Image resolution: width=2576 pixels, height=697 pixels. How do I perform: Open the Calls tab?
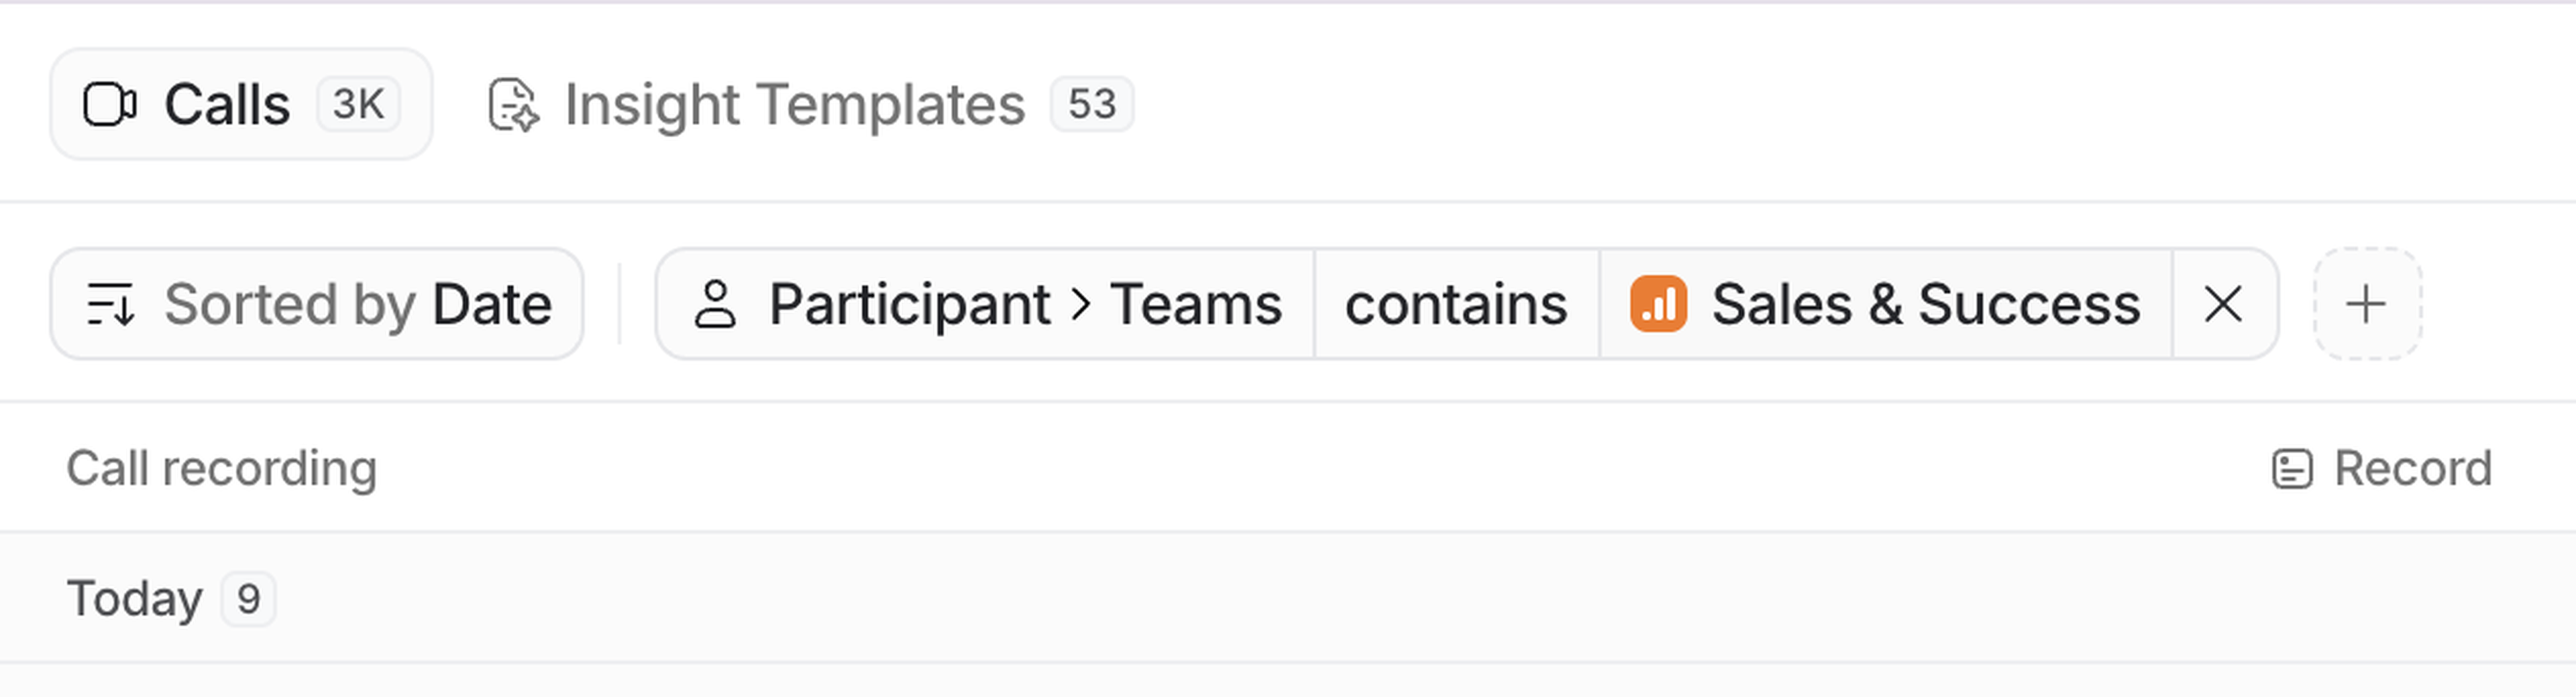227,105
